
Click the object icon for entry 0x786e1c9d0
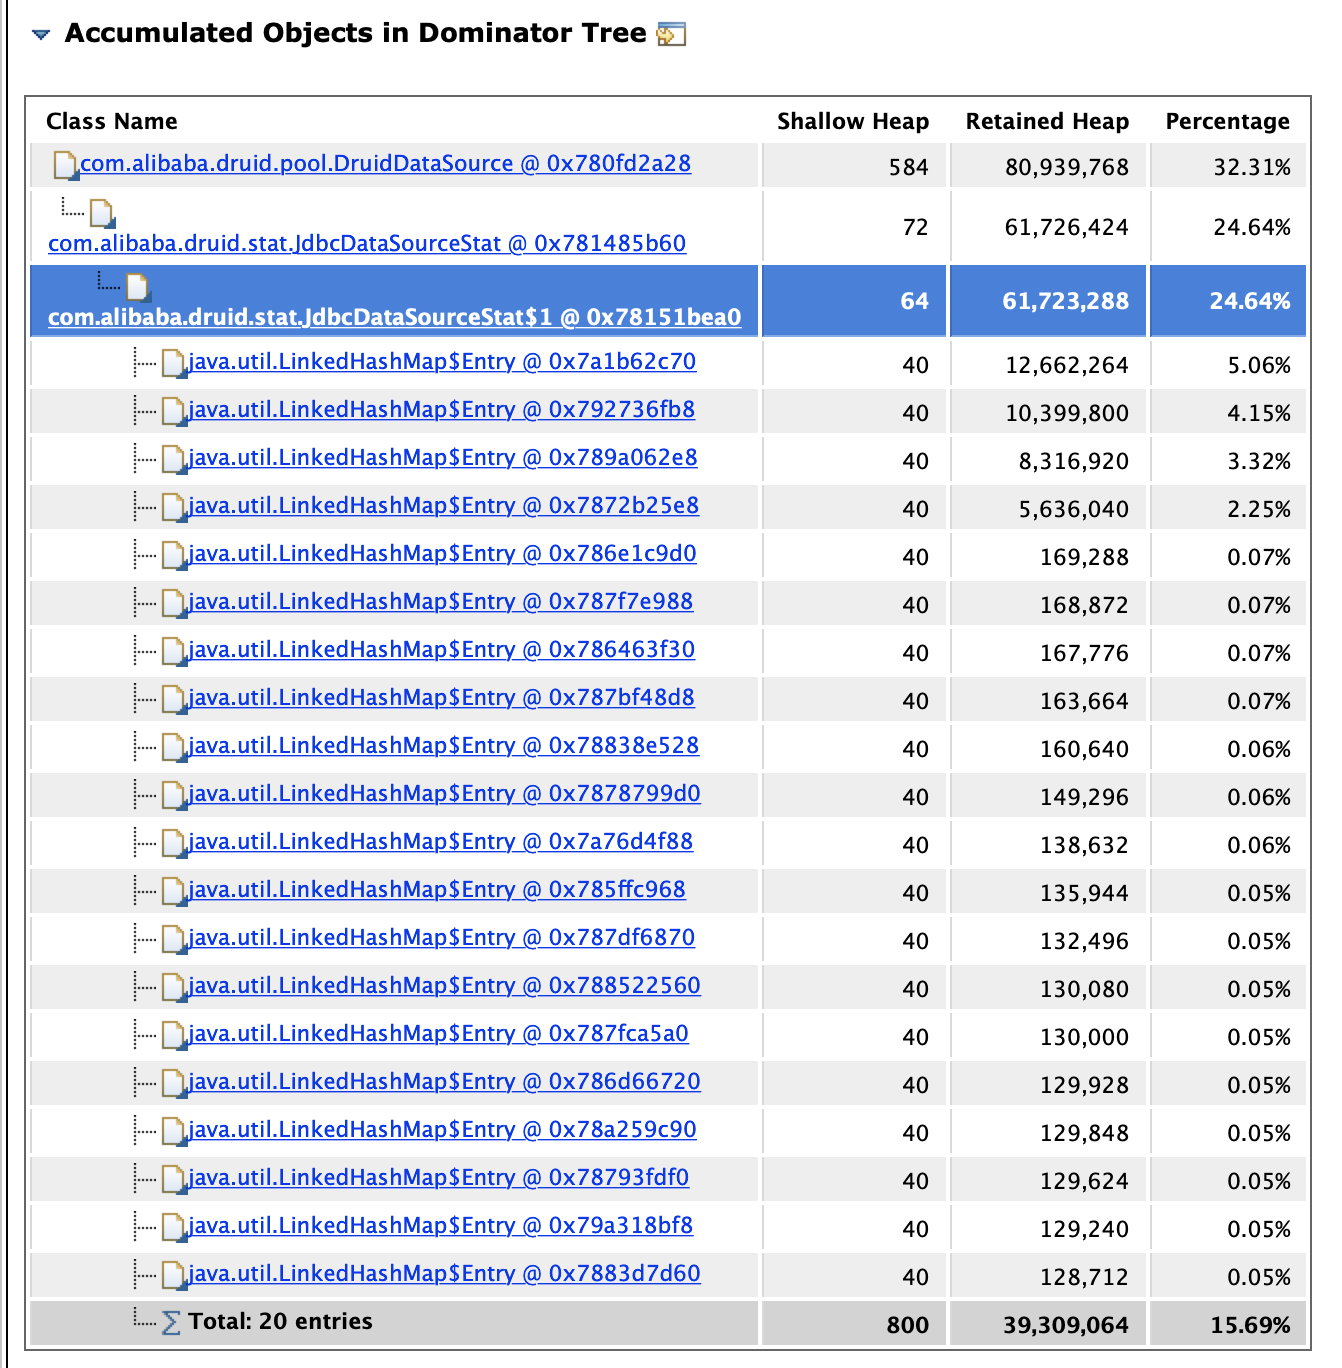tap(174, 555)
